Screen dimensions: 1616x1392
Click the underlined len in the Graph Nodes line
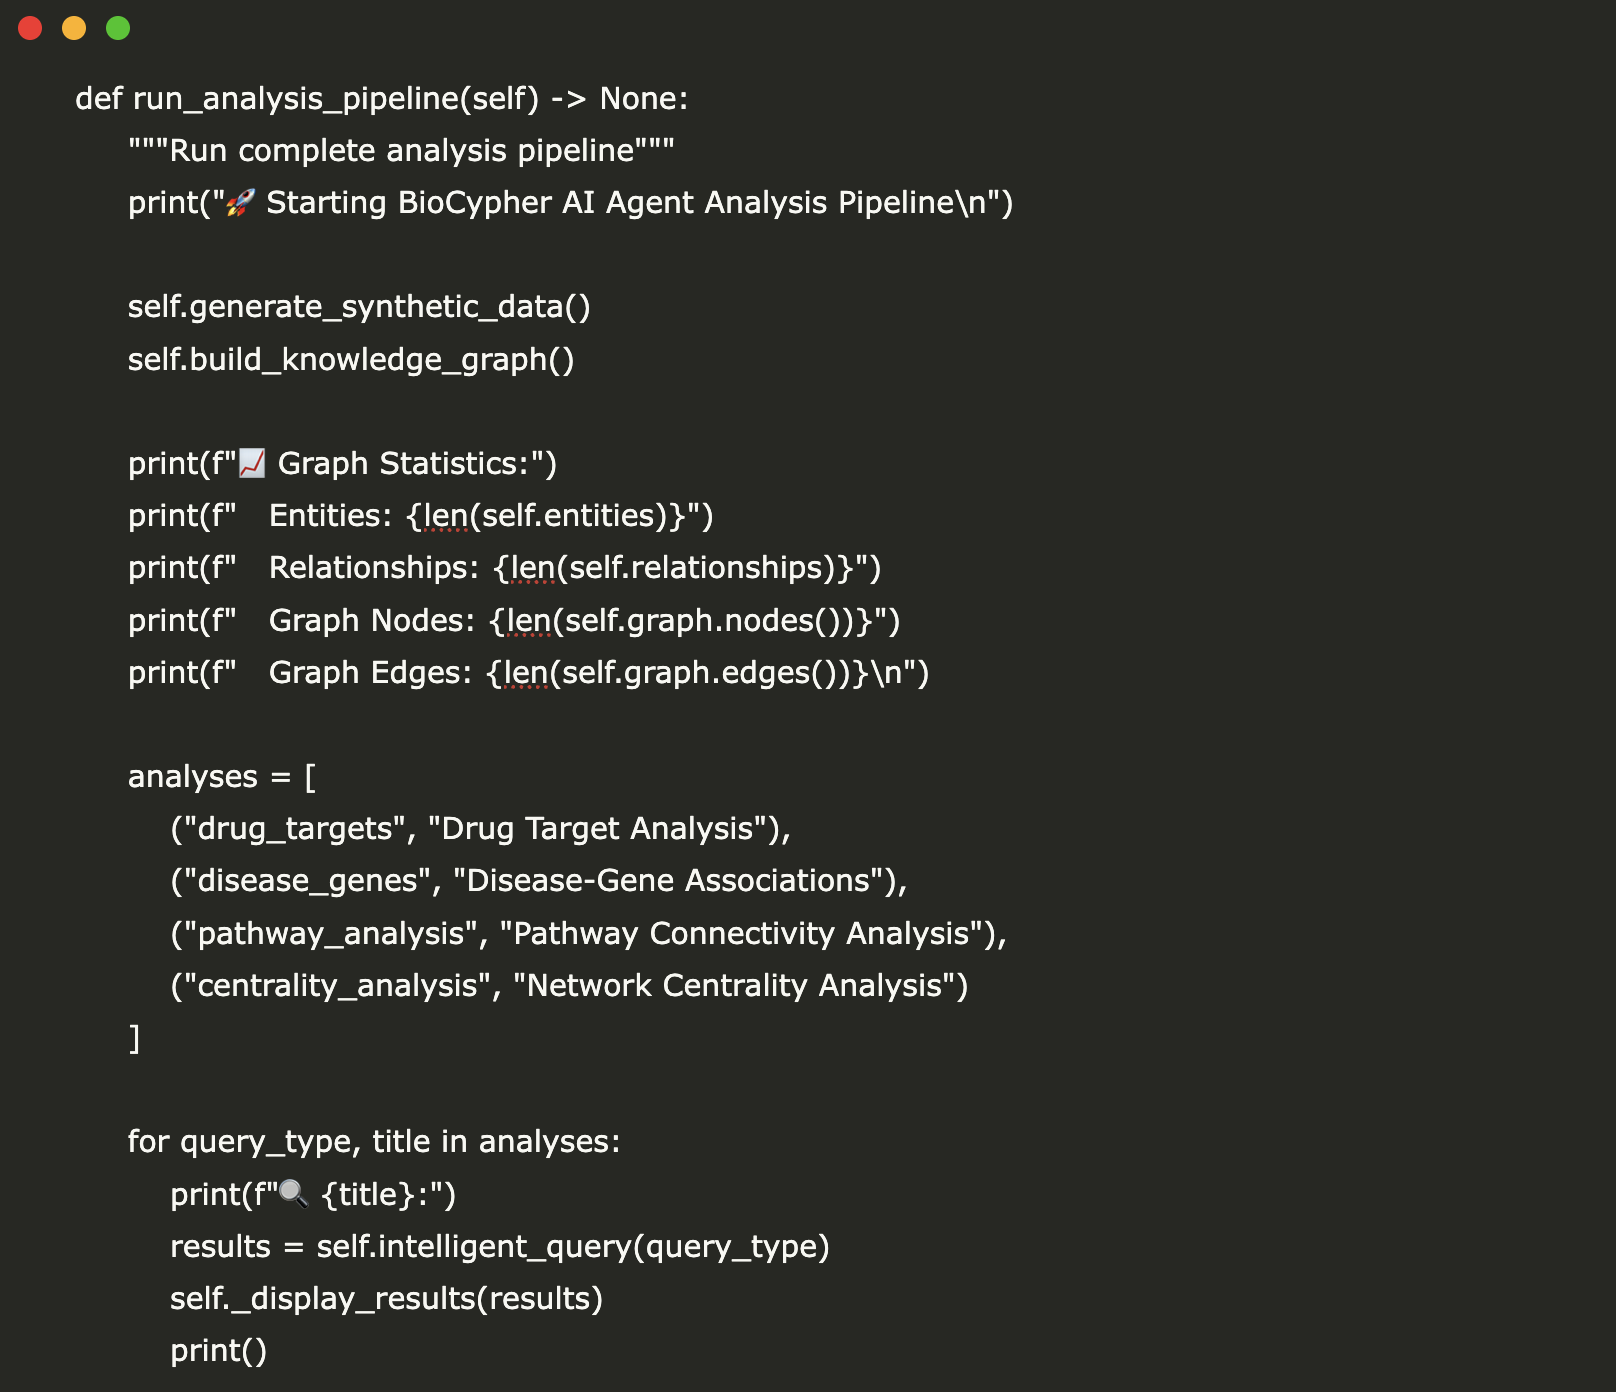click(x=529, y=621)
